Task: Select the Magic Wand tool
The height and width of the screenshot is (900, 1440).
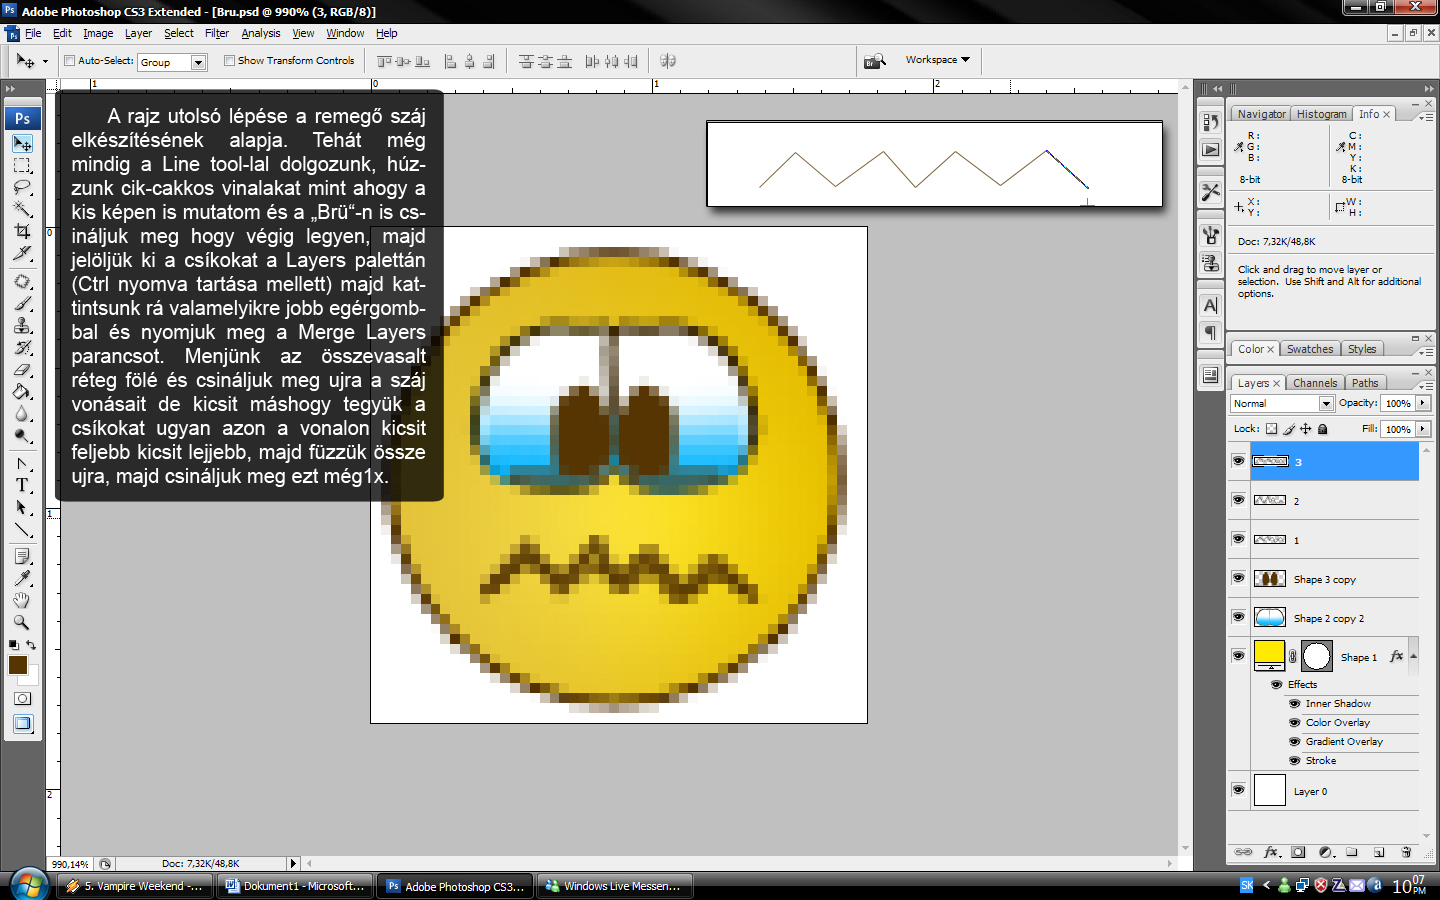Action: click(x=22, y=210)
